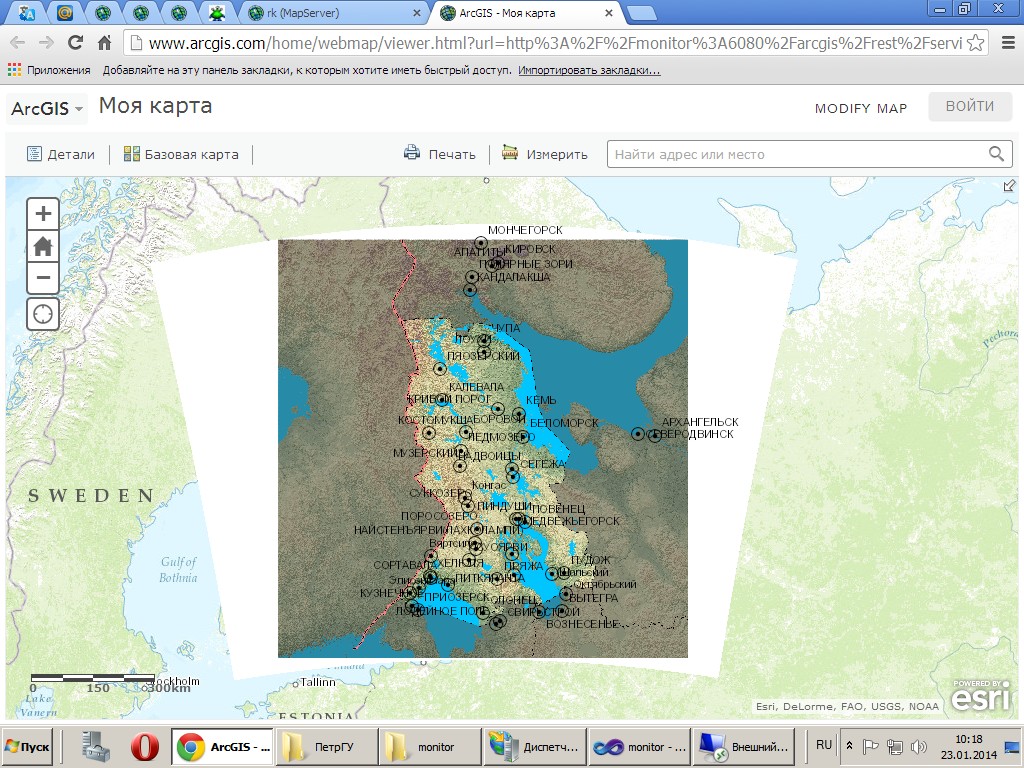Click the MODIFY MAP link
1024x768 pixels.
point(861,108)
